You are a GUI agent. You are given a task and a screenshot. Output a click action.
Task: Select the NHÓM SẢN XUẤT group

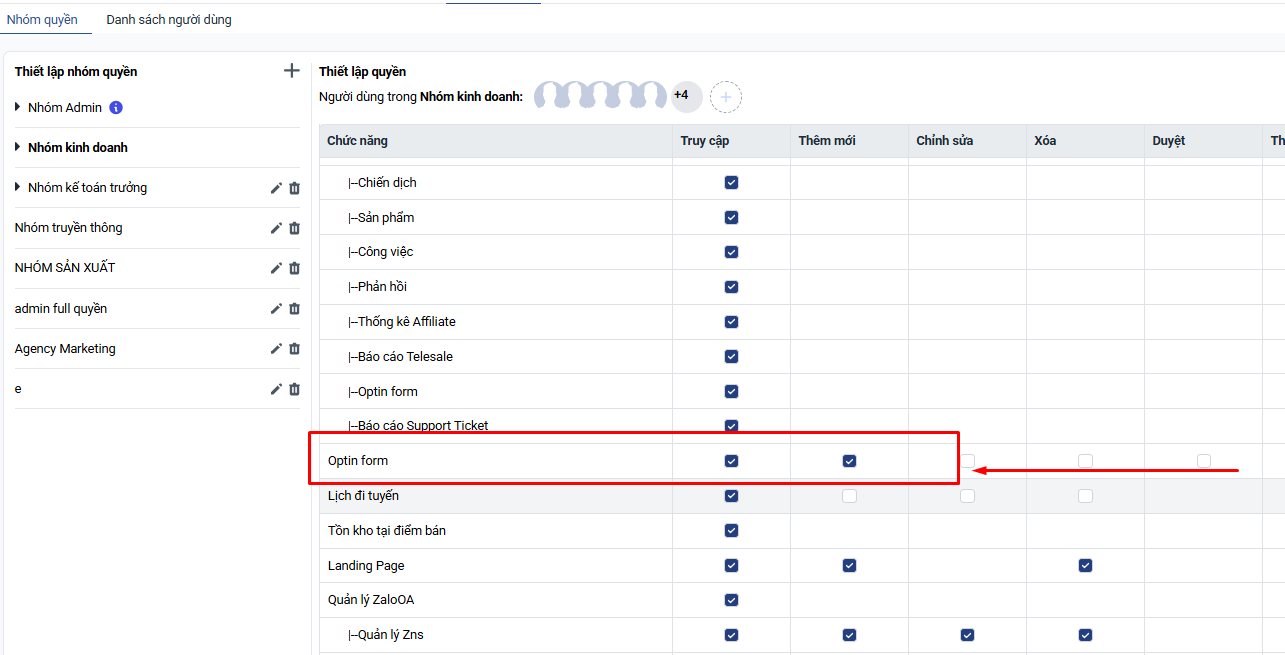coord(65,268)
